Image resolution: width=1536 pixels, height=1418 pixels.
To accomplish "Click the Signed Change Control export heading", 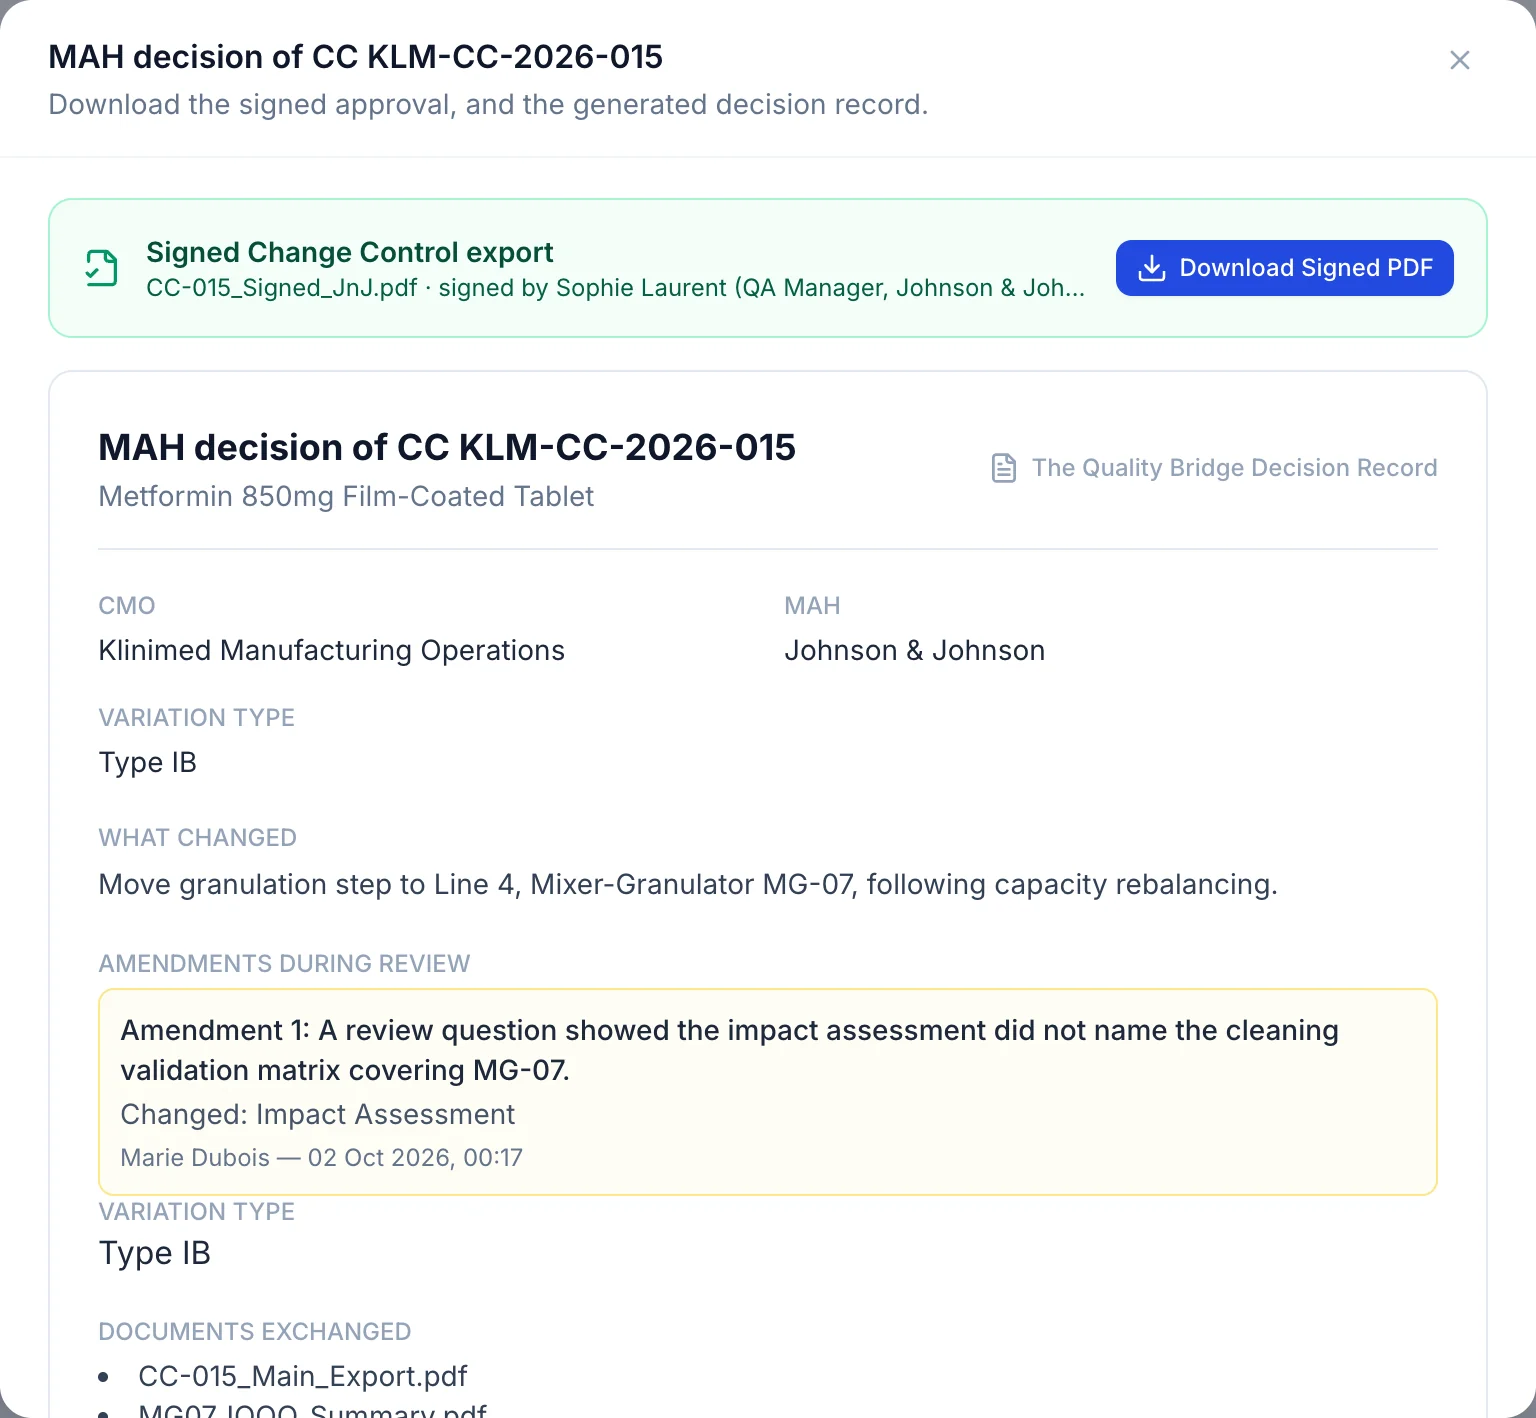I will click(x=349, y=252).
